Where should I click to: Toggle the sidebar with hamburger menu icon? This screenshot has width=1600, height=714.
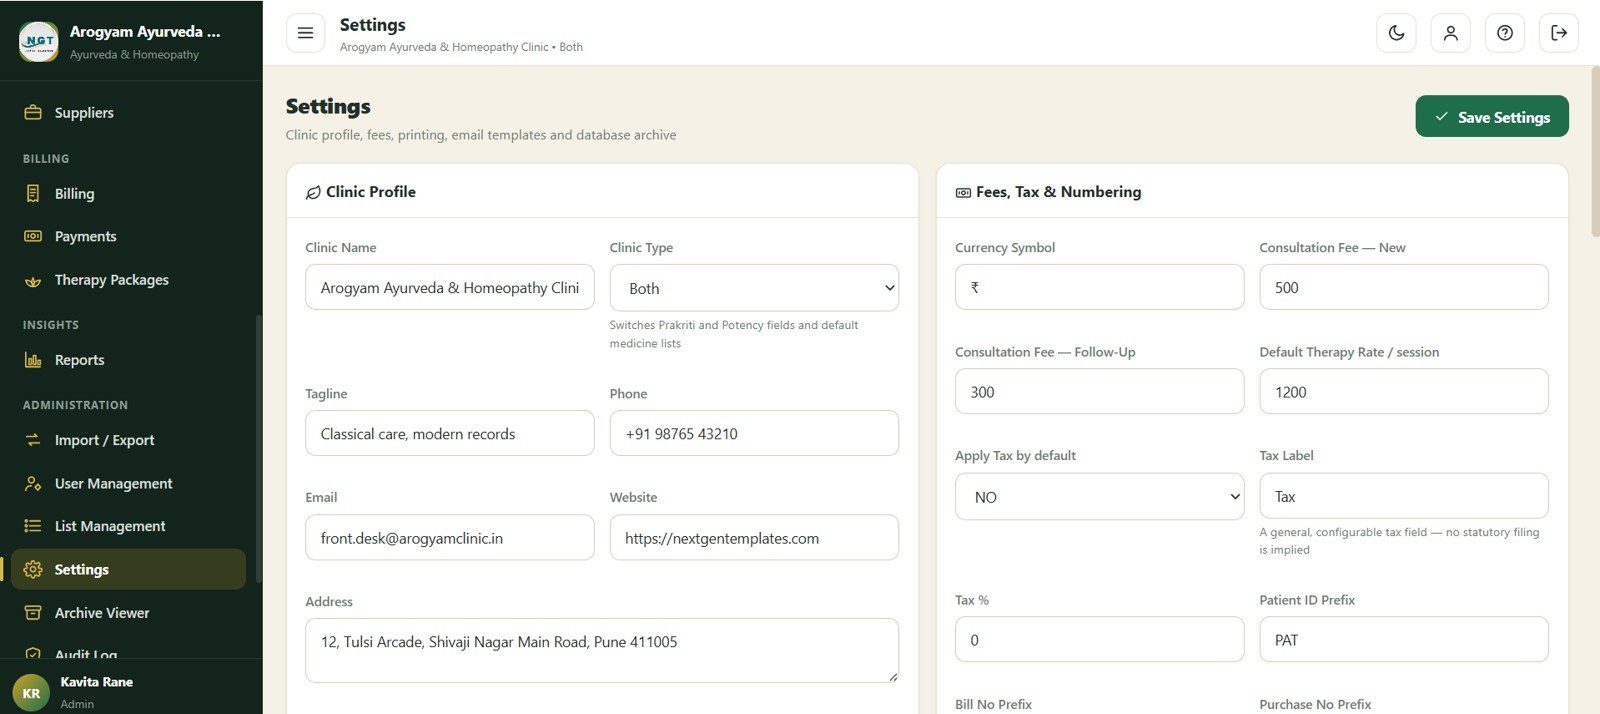point(305,33)
